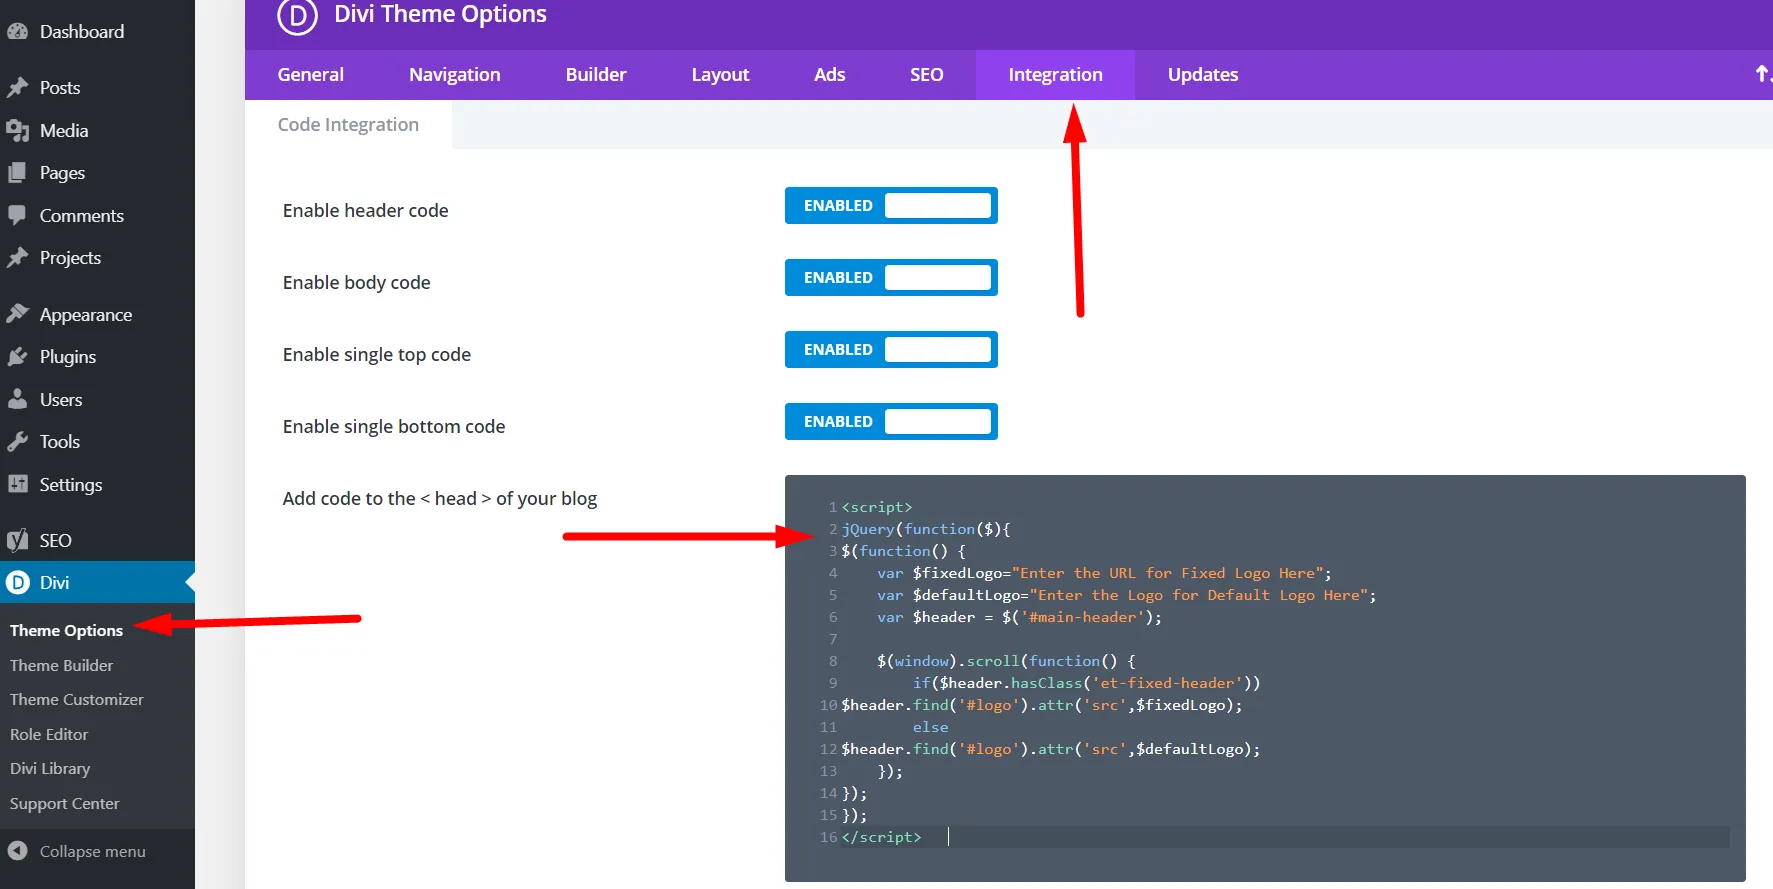Screen dimensions: 1773x889
Task: Disable the single bottom code switch
Action: [891, 422]
